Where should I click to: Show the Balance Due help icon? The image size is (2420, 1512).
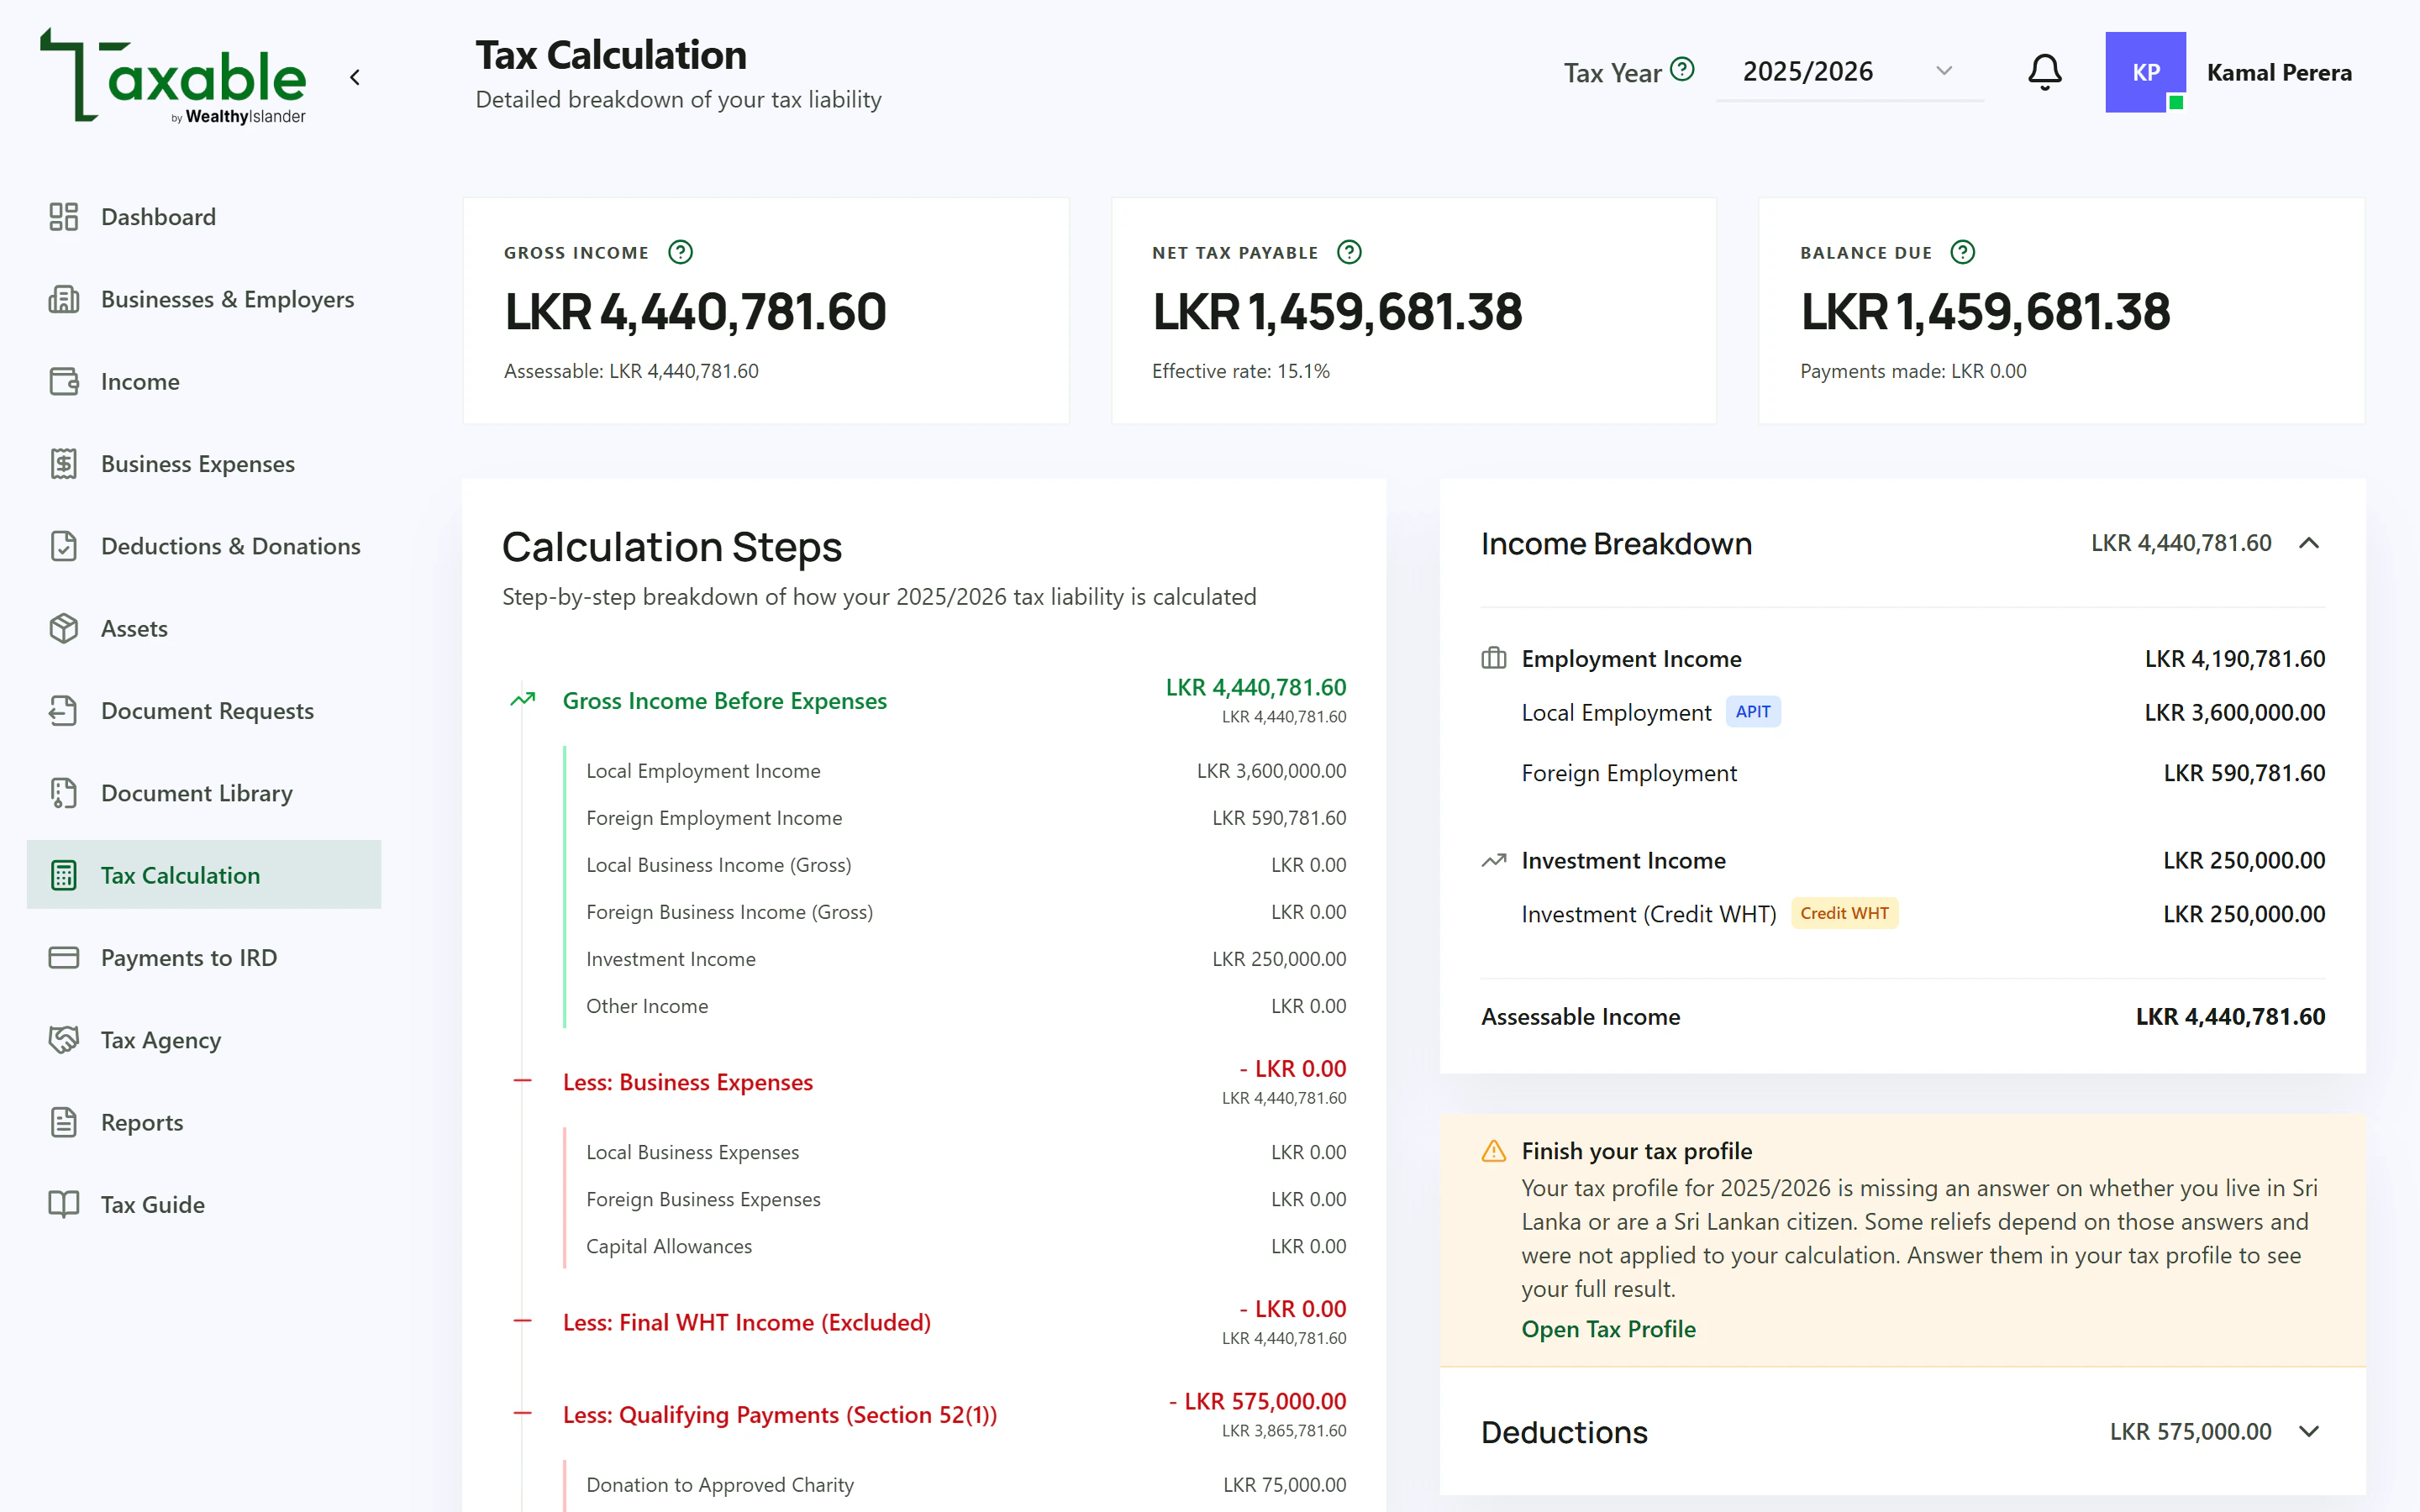[1963, 252]
